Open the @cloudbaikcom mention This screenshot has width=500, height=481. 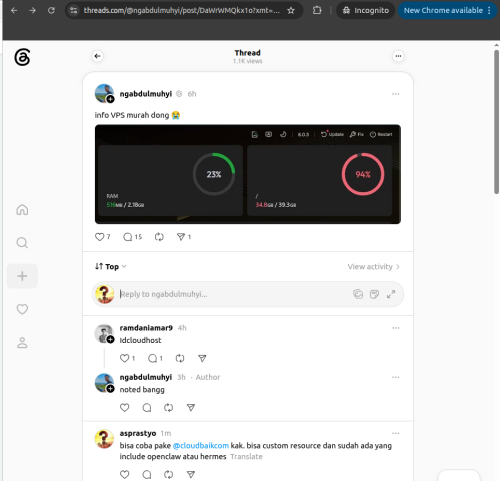tap(201, 446)
